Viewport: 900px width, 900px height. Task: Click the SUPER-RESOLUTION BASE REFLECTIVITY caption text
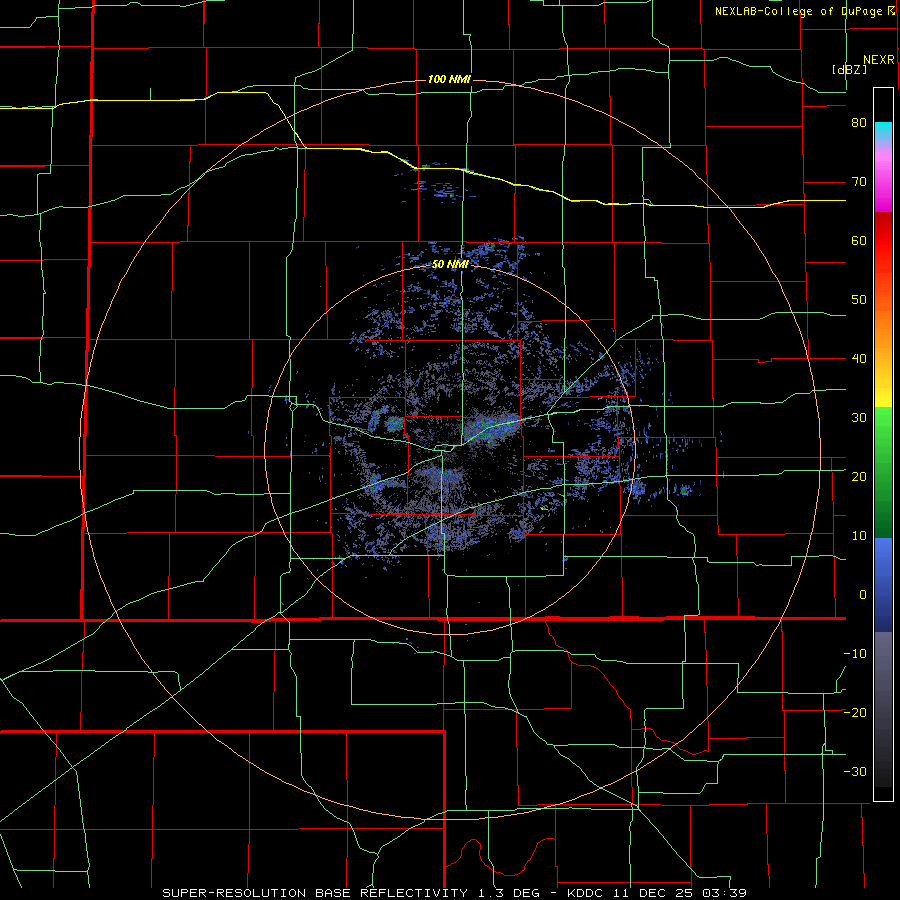click(315, 893)
